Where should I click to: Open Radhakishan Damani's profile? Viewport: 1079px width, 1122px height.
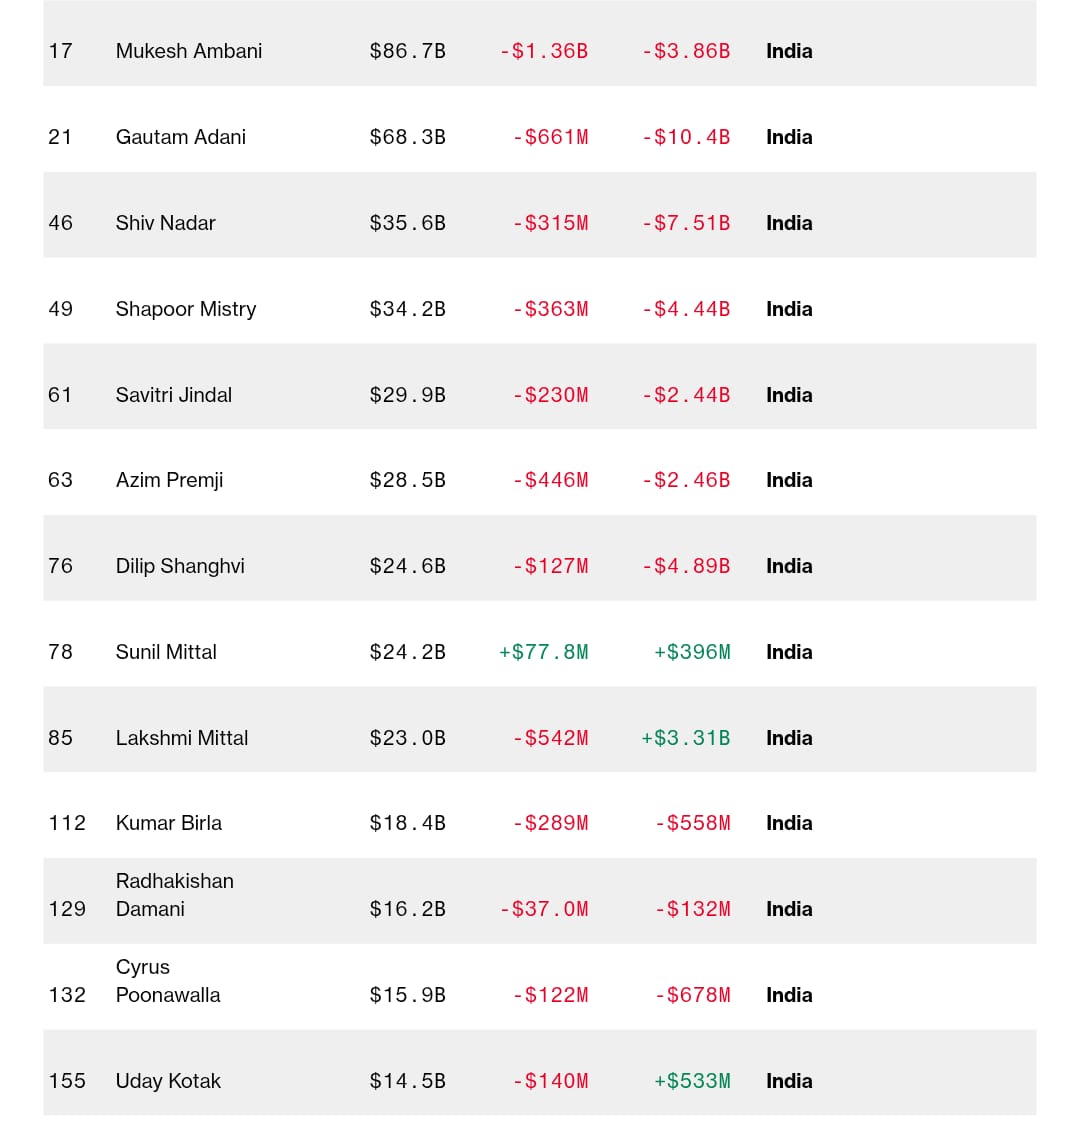(x=175, y=895)
